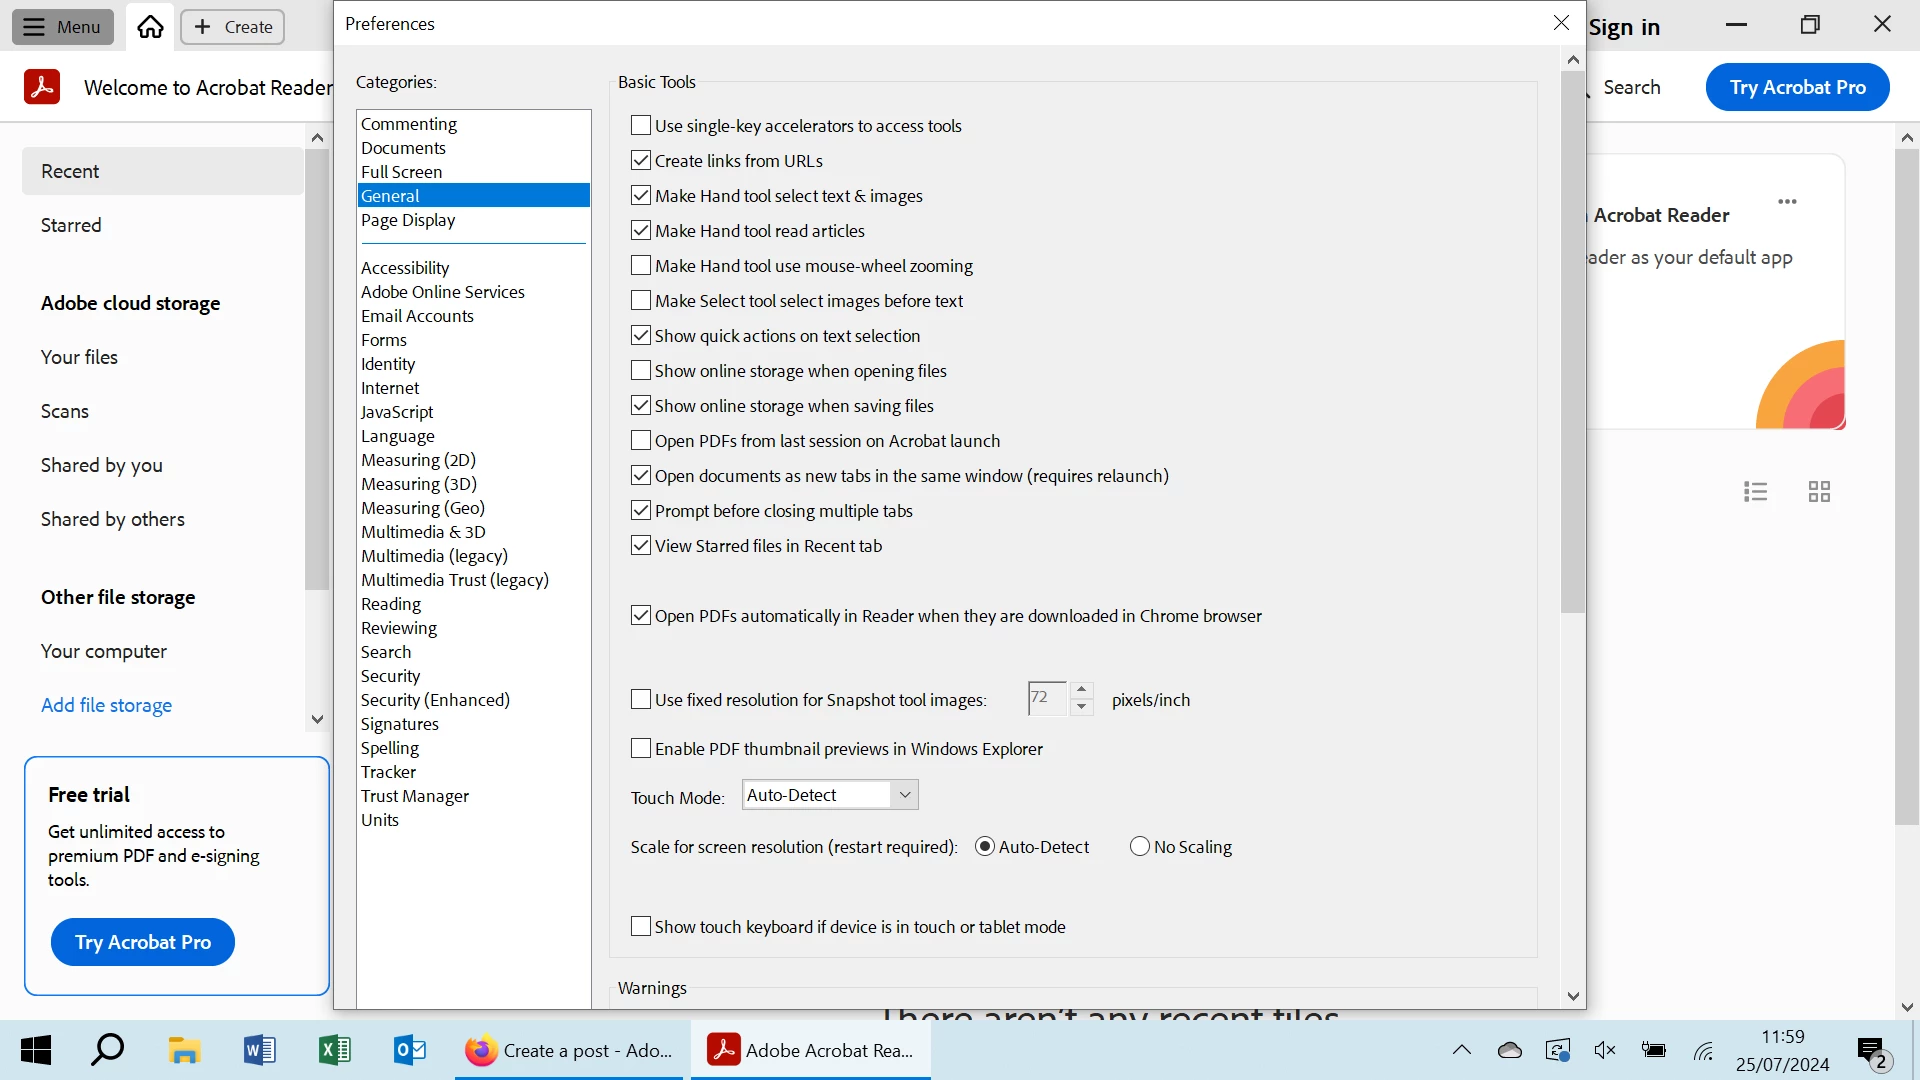Image resolution: width=1920 pixels, height=1080 pixels.
Task: Select the Security (Enhanced) category
Action: coord(435,700)
